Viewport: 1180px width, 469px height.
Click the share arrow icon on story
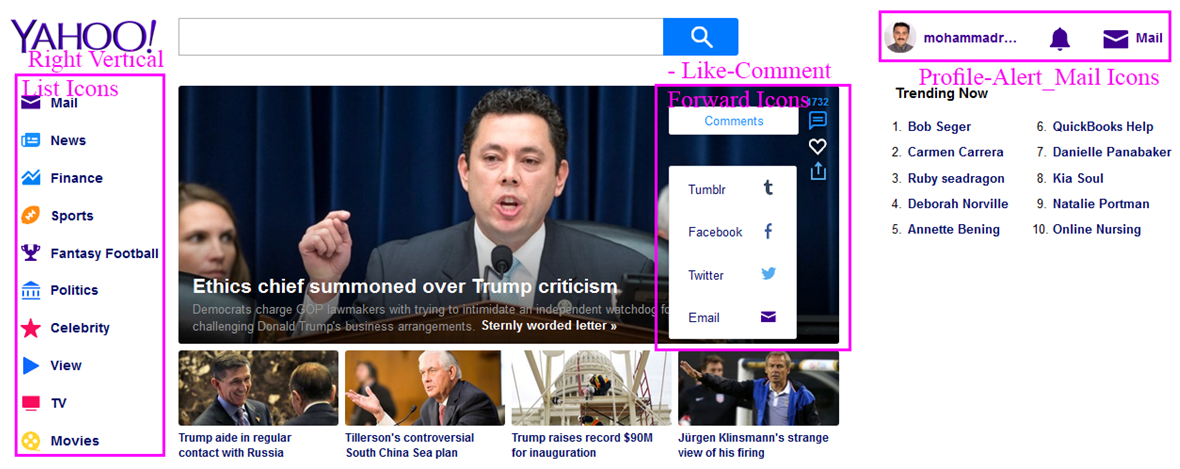click(x=817, y=171)
